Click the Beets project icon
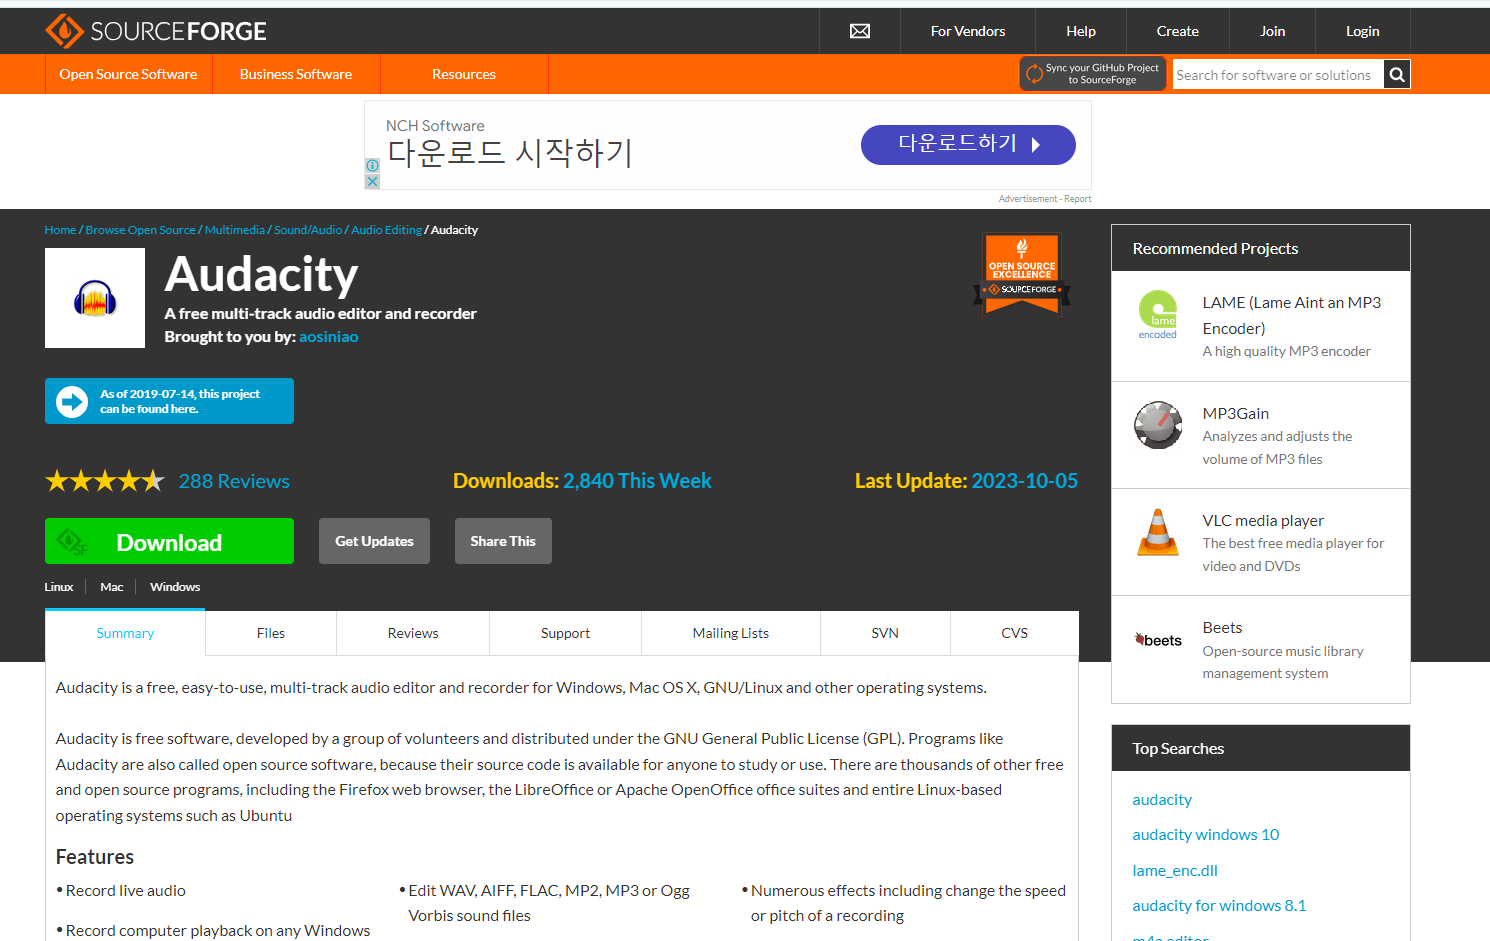 [x=1157, y=639]
